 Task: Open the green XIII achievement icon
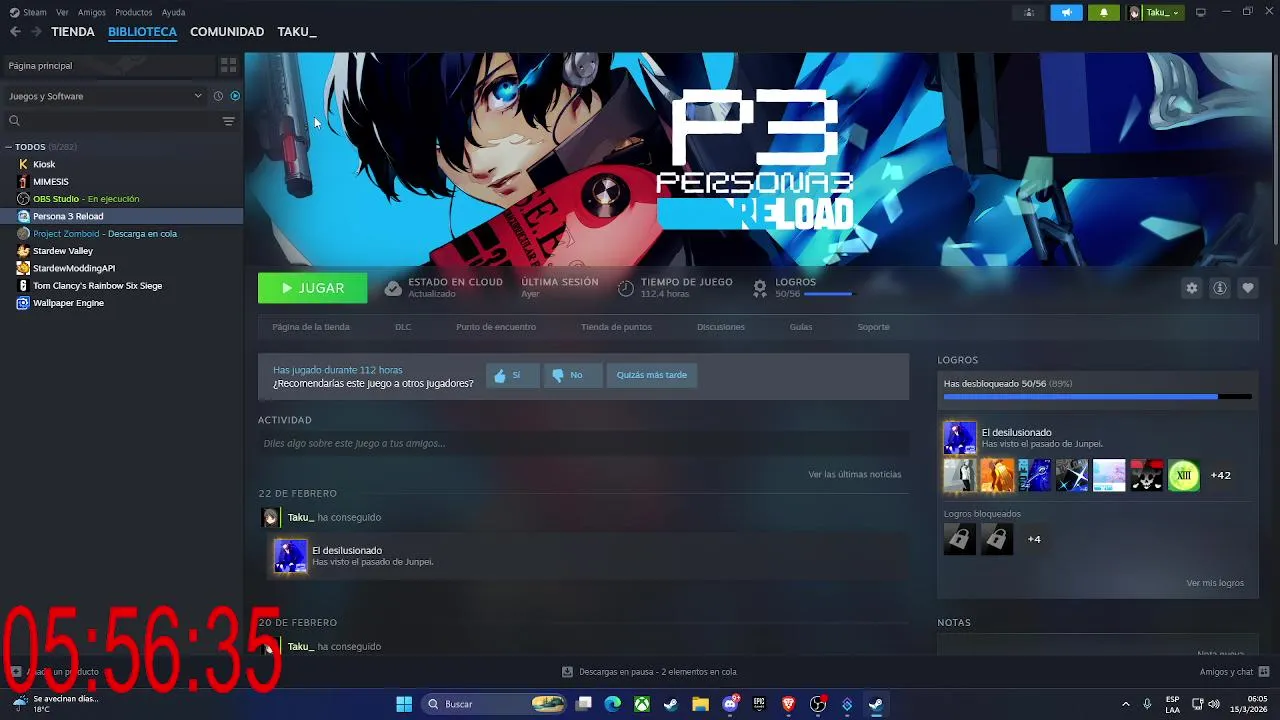pos(1184,475)
